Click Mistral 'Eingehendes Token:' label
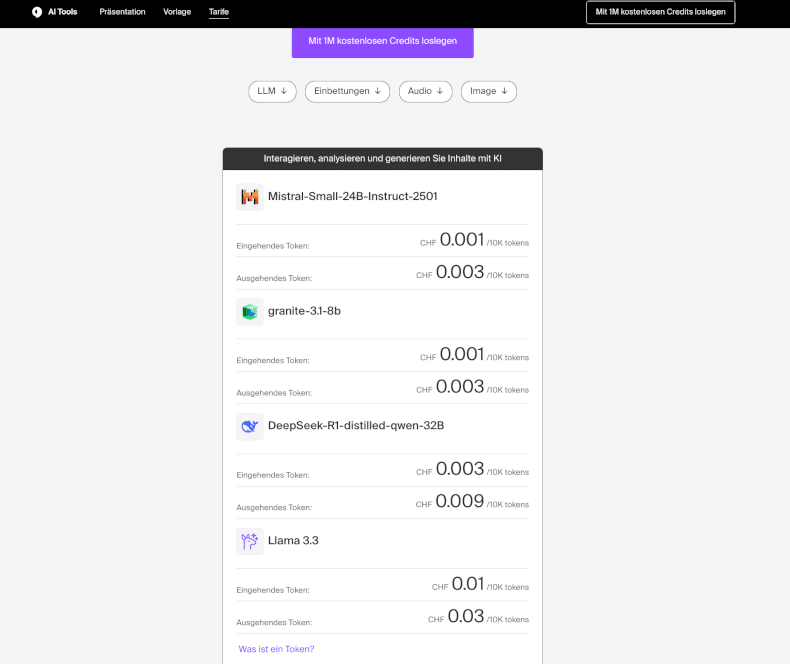Viewport: 790px width, 664px height. tap(273, 246)
